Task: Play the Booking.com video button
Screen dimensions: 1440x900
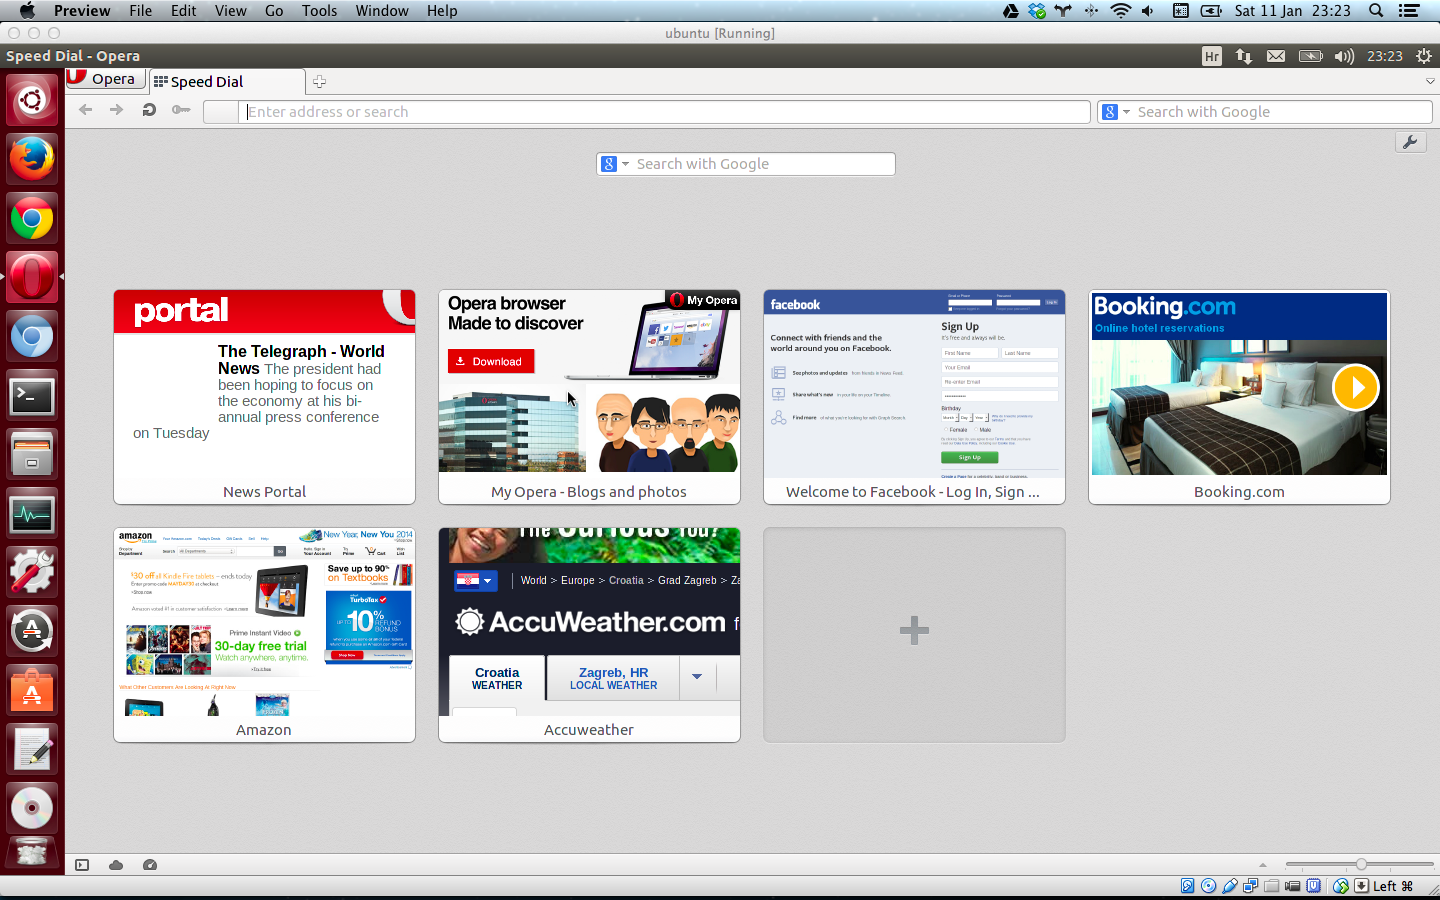Action: click(1356, 387)
